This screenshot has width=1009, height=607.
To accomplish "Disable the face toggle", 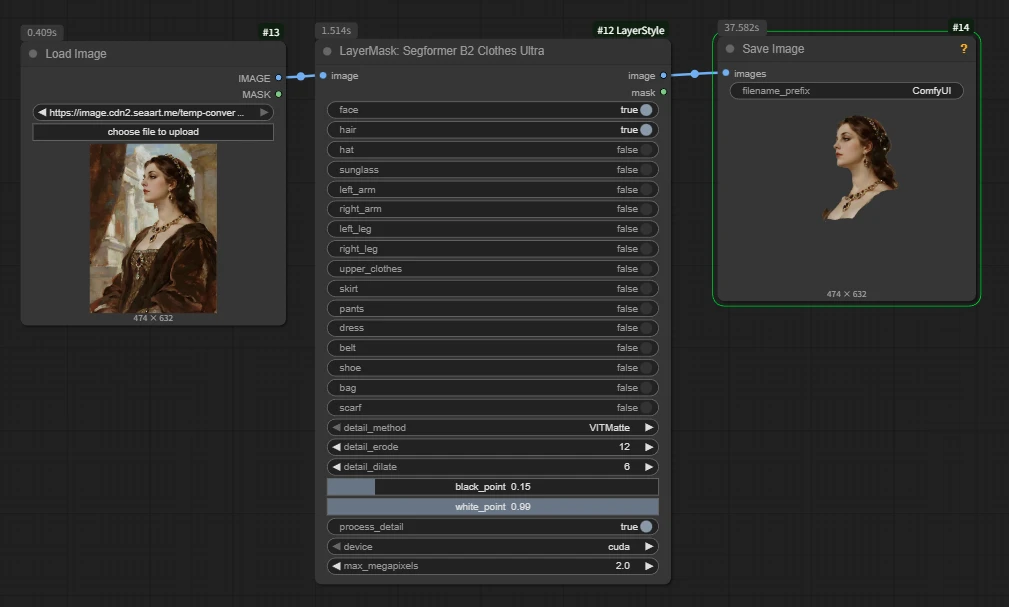I will pyautogui.click(x=646, y=110).
